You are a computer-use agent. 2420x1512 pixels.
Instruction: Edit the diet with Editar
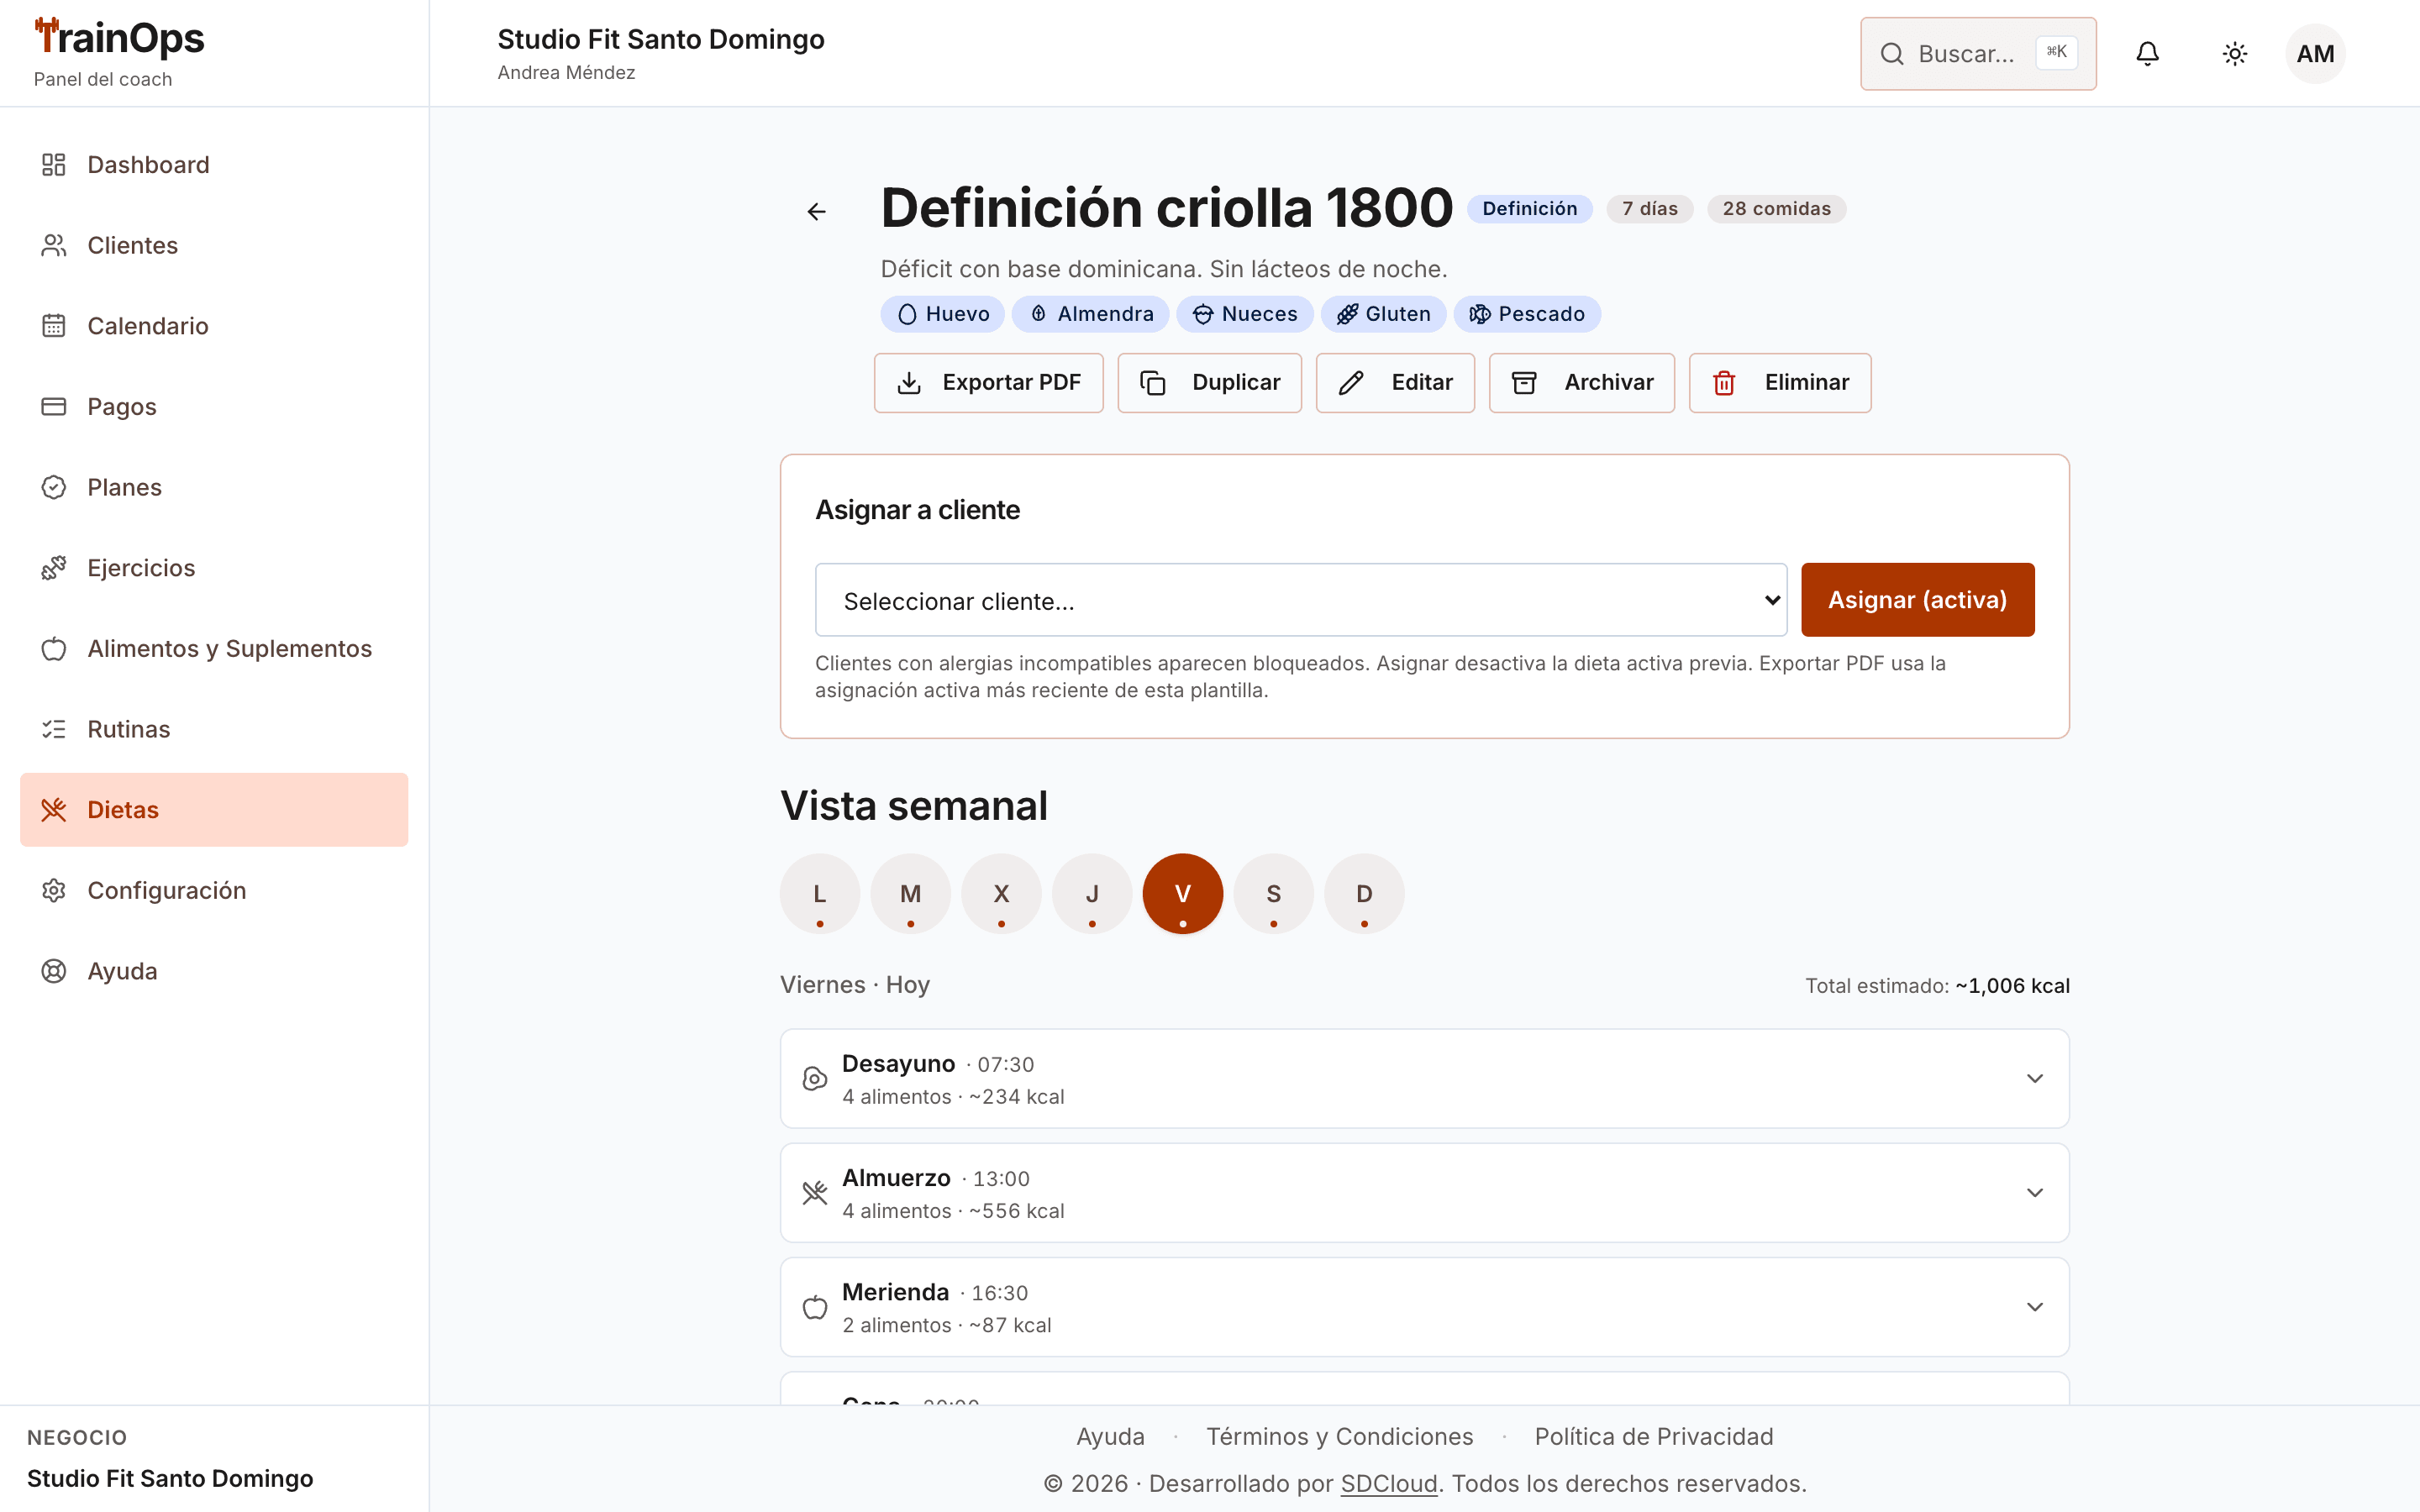point(1395,383)
